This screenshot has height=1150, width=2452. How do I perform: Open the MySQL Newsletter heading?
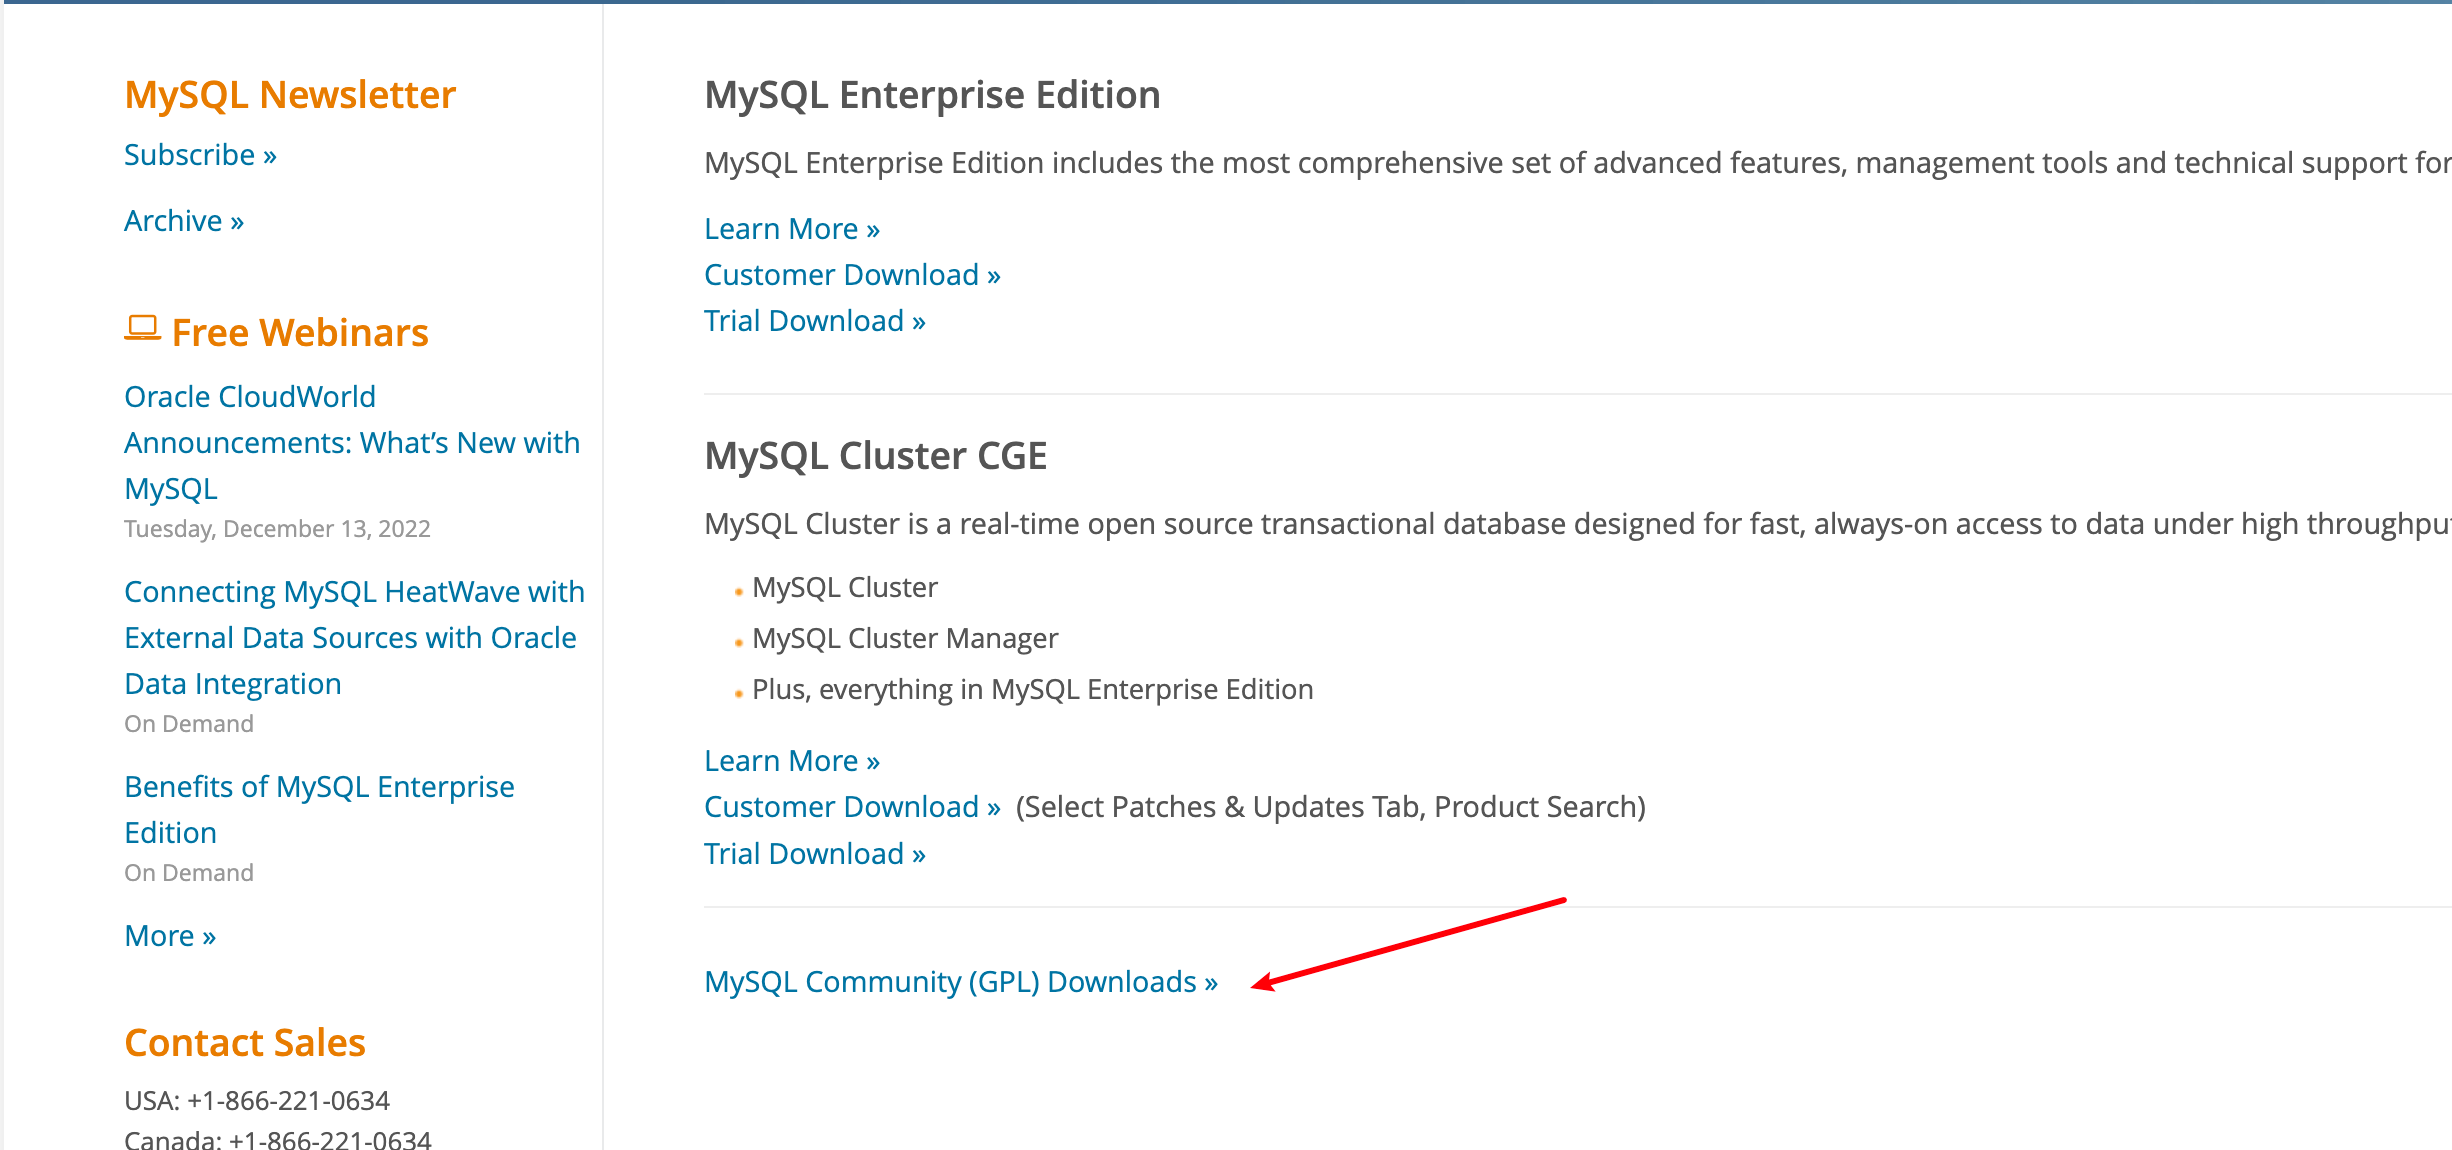[x=290, y=95]
